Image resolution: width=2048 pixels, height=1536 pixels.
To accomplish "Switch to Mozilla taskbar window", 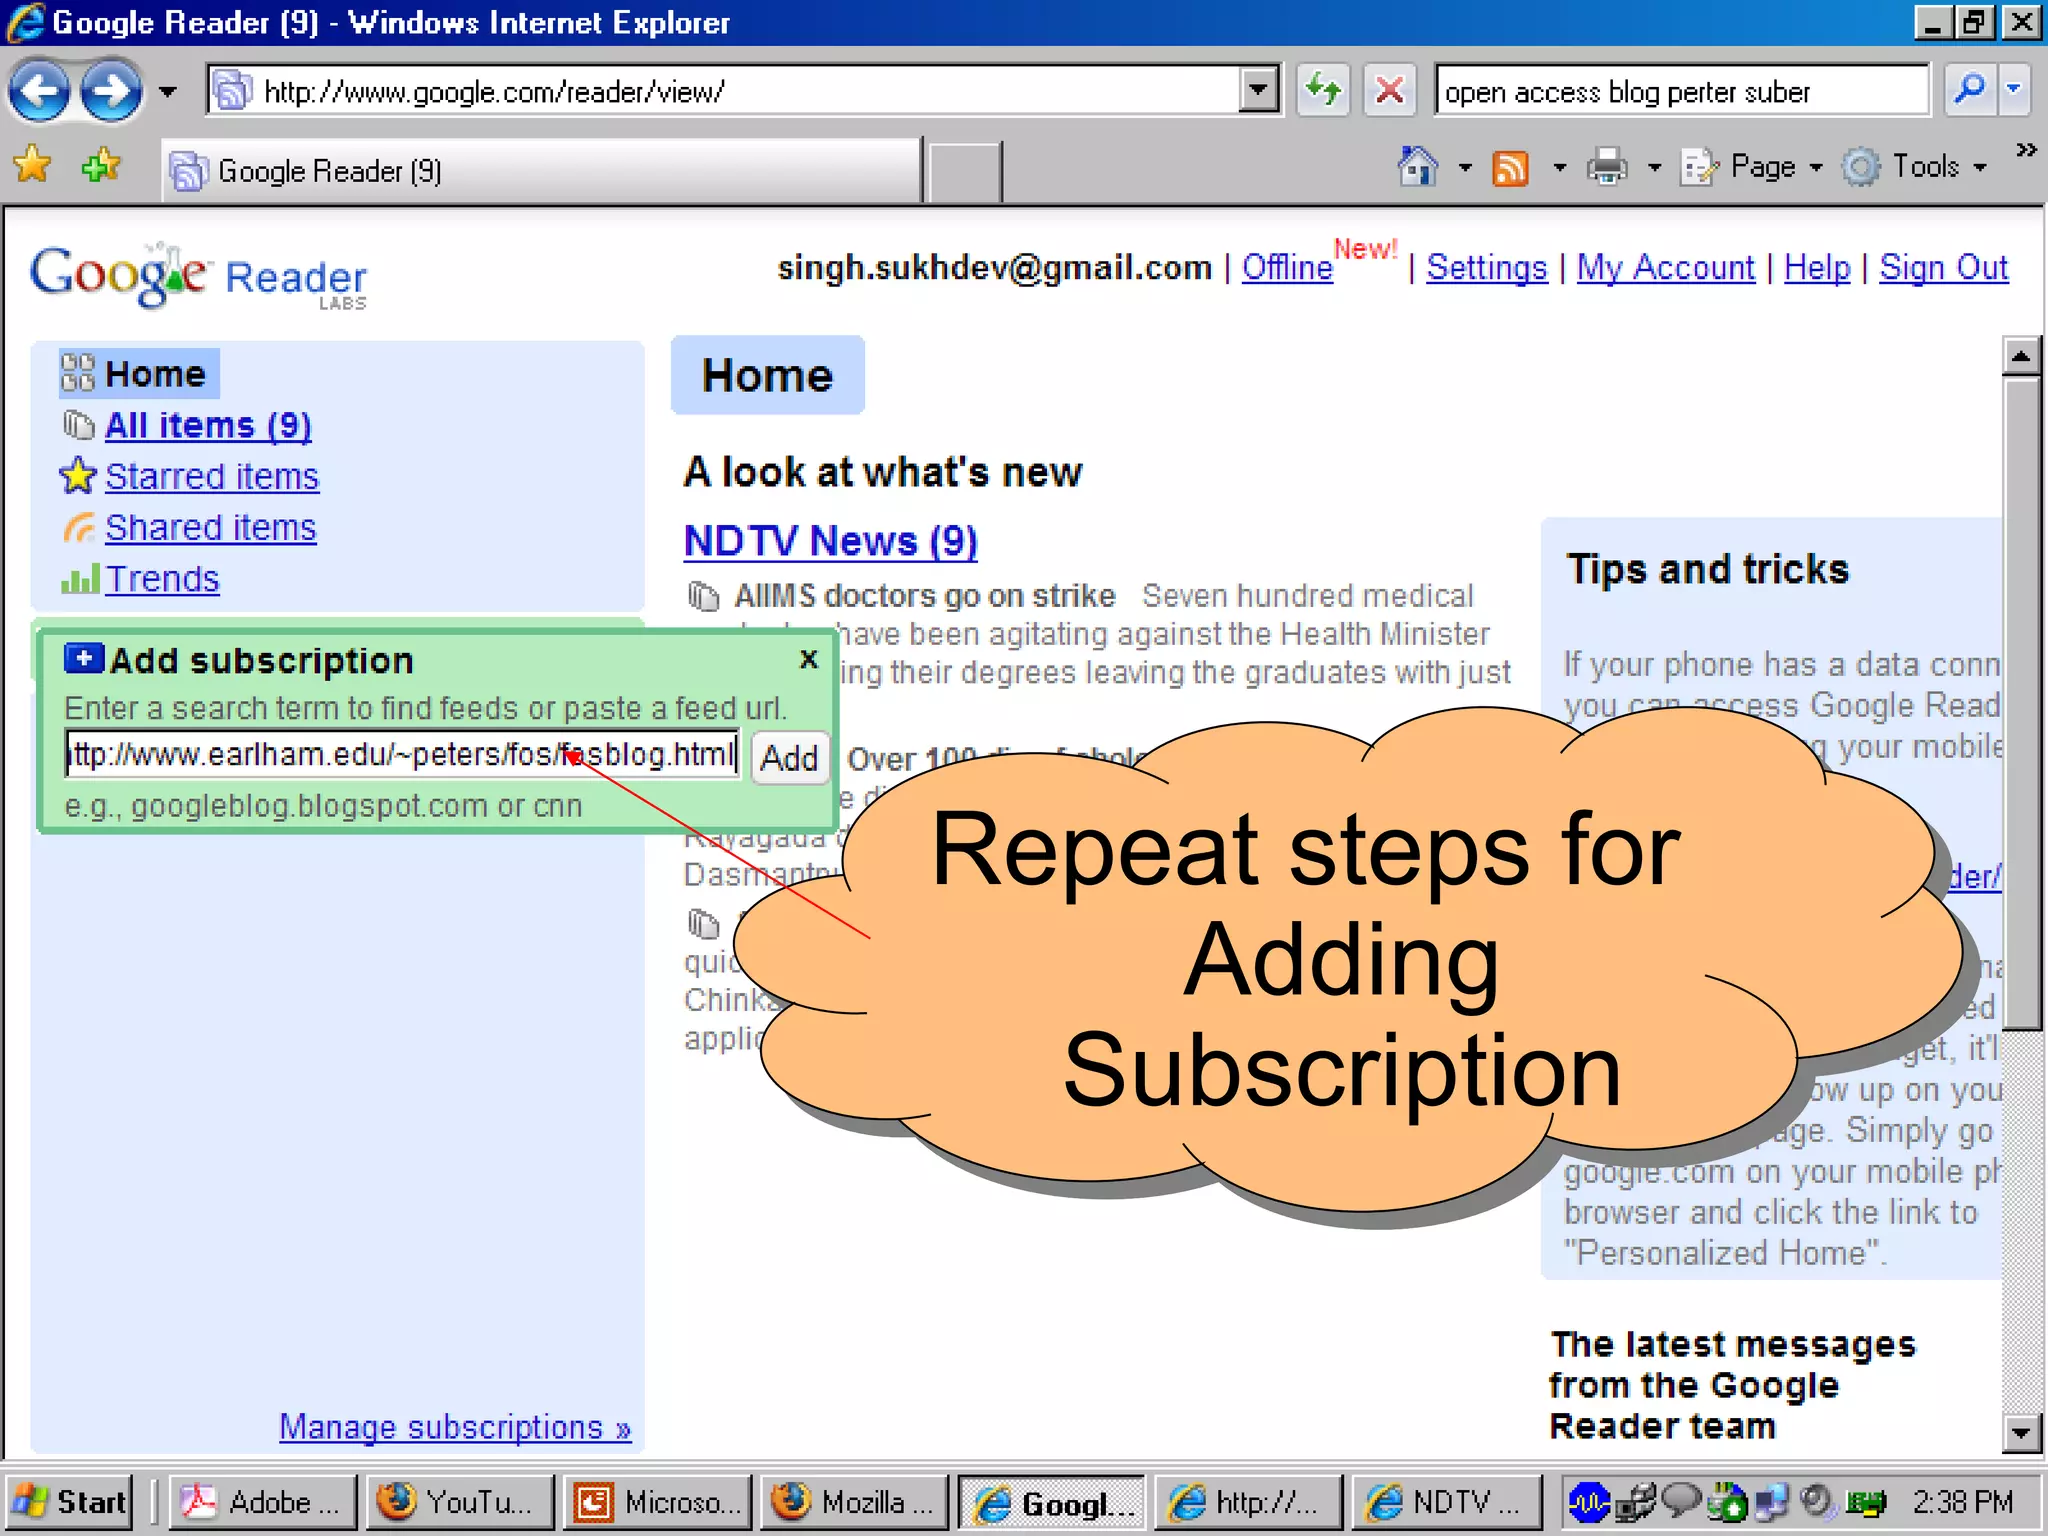I will pyautogui.click(x=853, y=1502).
